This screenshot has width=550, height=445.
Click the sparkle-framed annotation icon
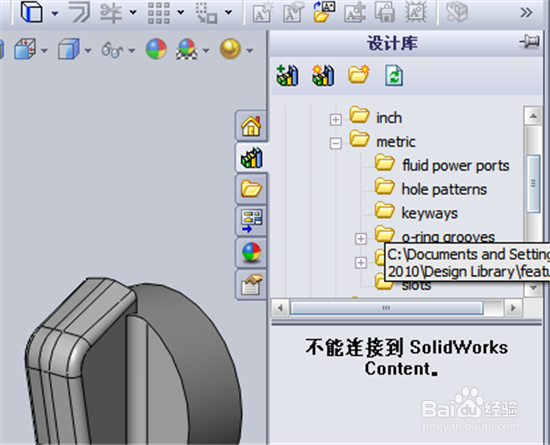416,12
